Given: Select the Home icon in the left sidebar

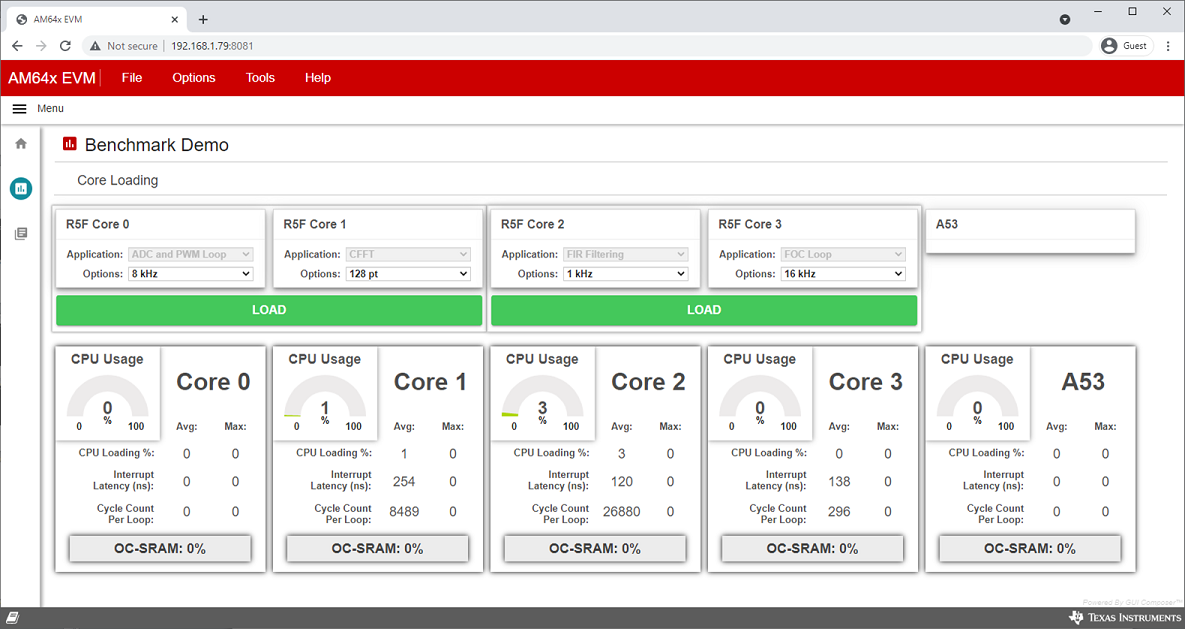Looking at the screenshot, I should [x=20, y=143].
